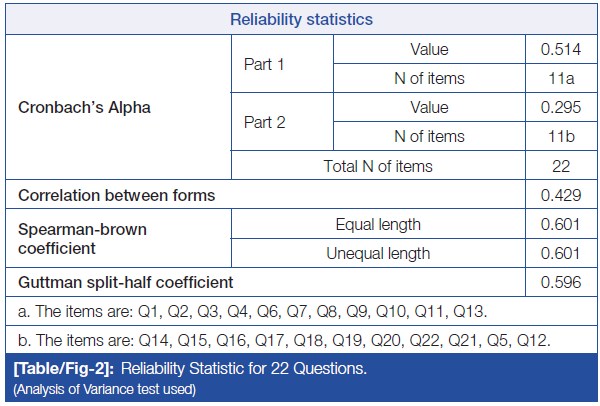Click the correlation value 0.429
The width and height of the screenshot is (600, 406).
[x=561, y=195]
